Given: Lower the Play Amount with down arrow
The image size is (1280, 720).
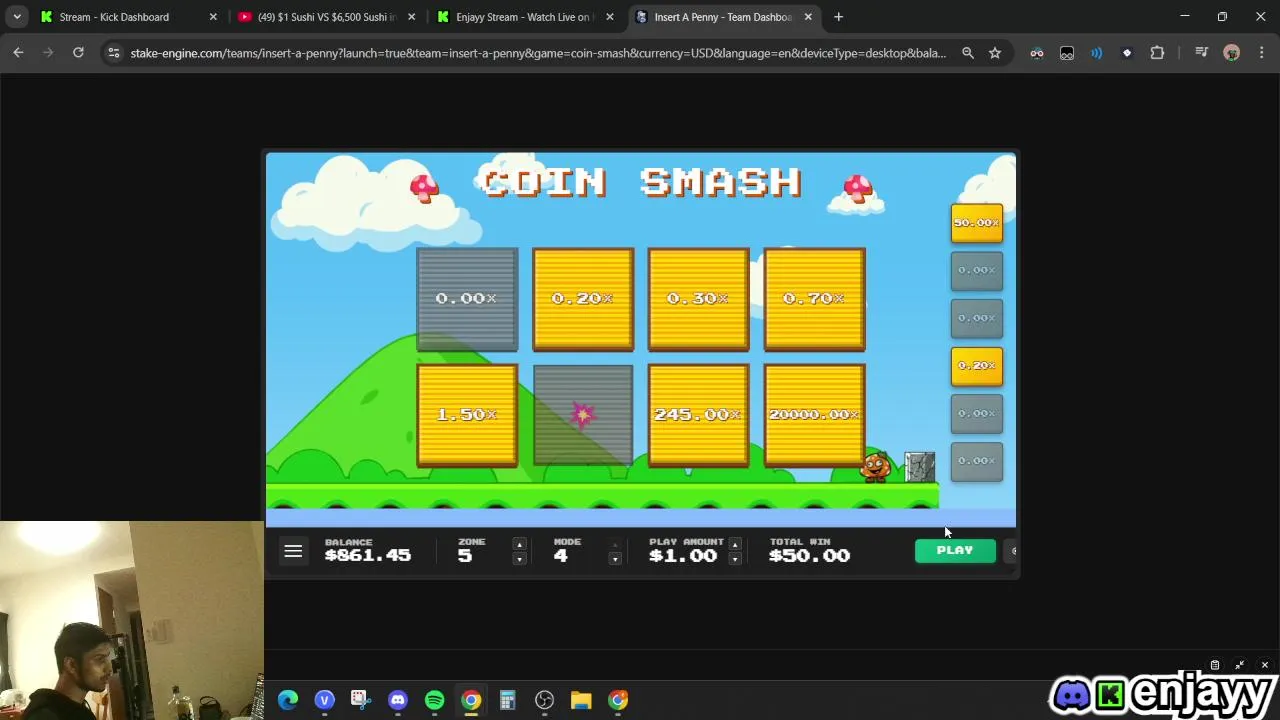Looking at the screenshot, I should (735, 558).
